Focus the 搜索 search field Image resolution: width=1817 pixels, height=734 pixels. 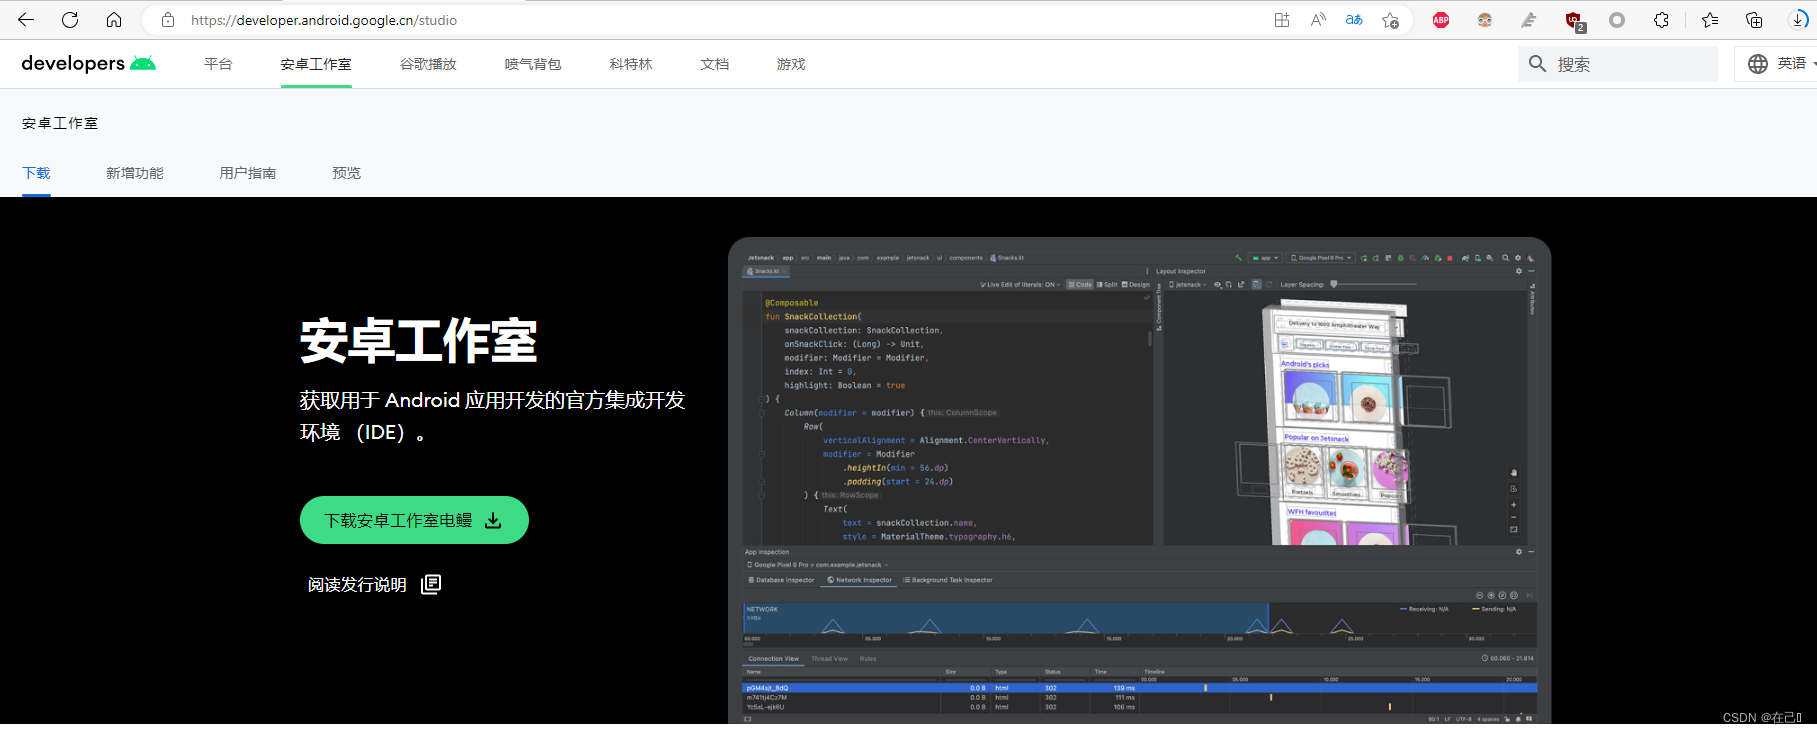(1617, 64)
